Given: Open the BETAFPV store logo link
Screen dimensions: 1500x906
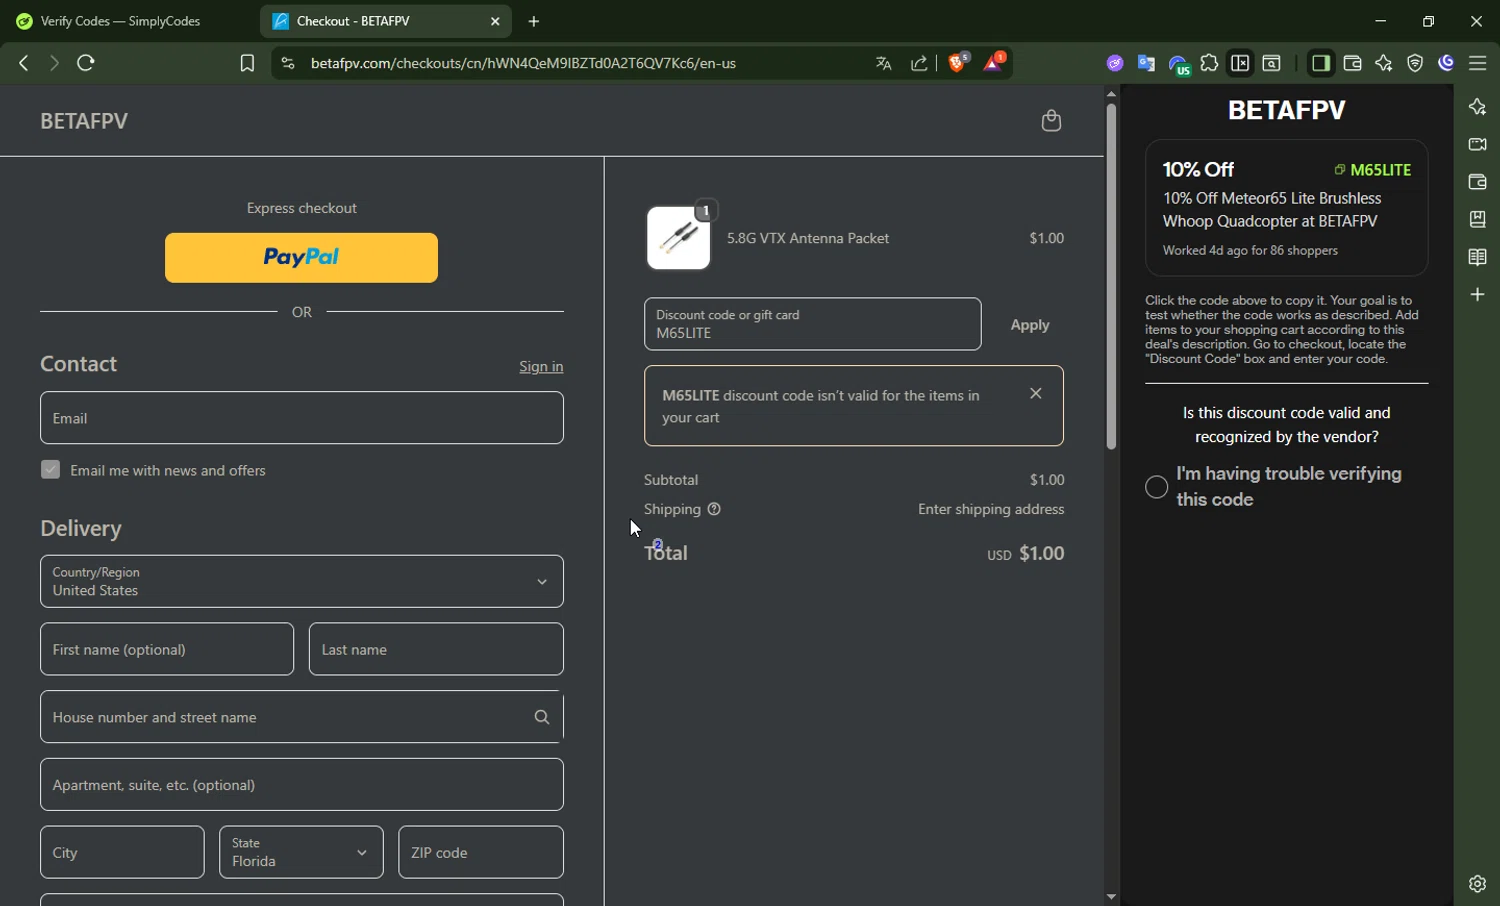Looking at the screenshot, I should tap(84, 121).
